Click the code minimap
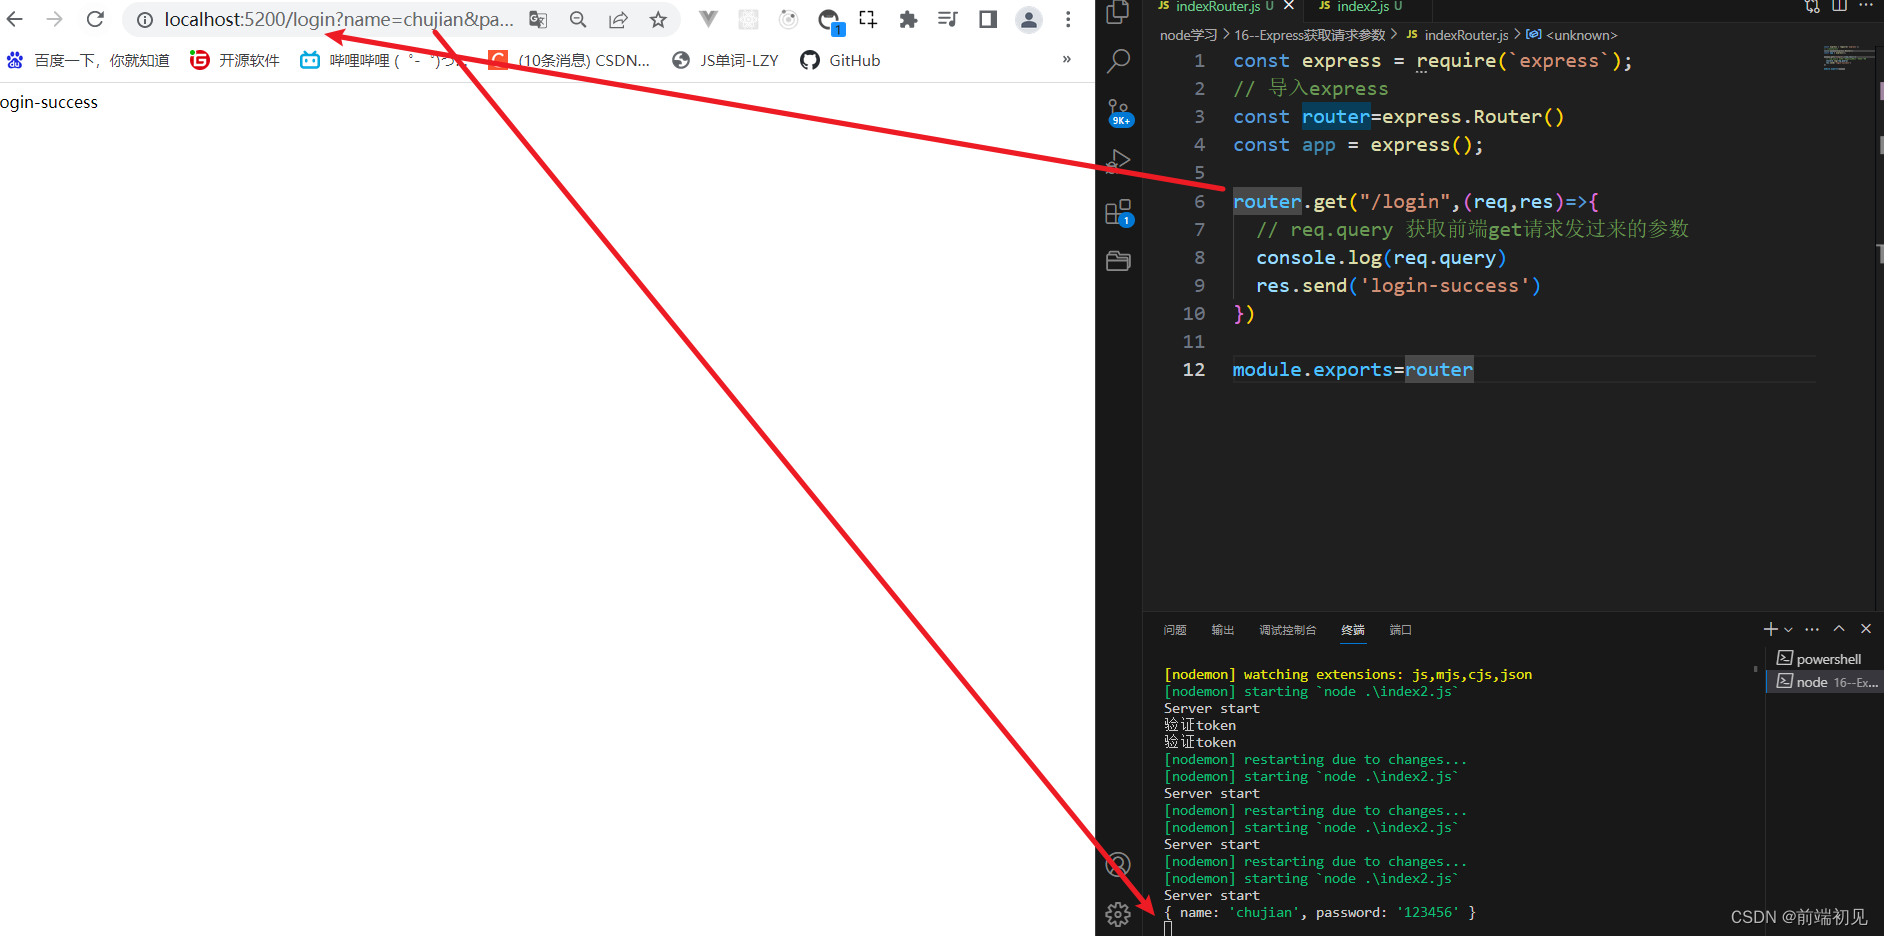1884x936 pixels. (1847, 58)
